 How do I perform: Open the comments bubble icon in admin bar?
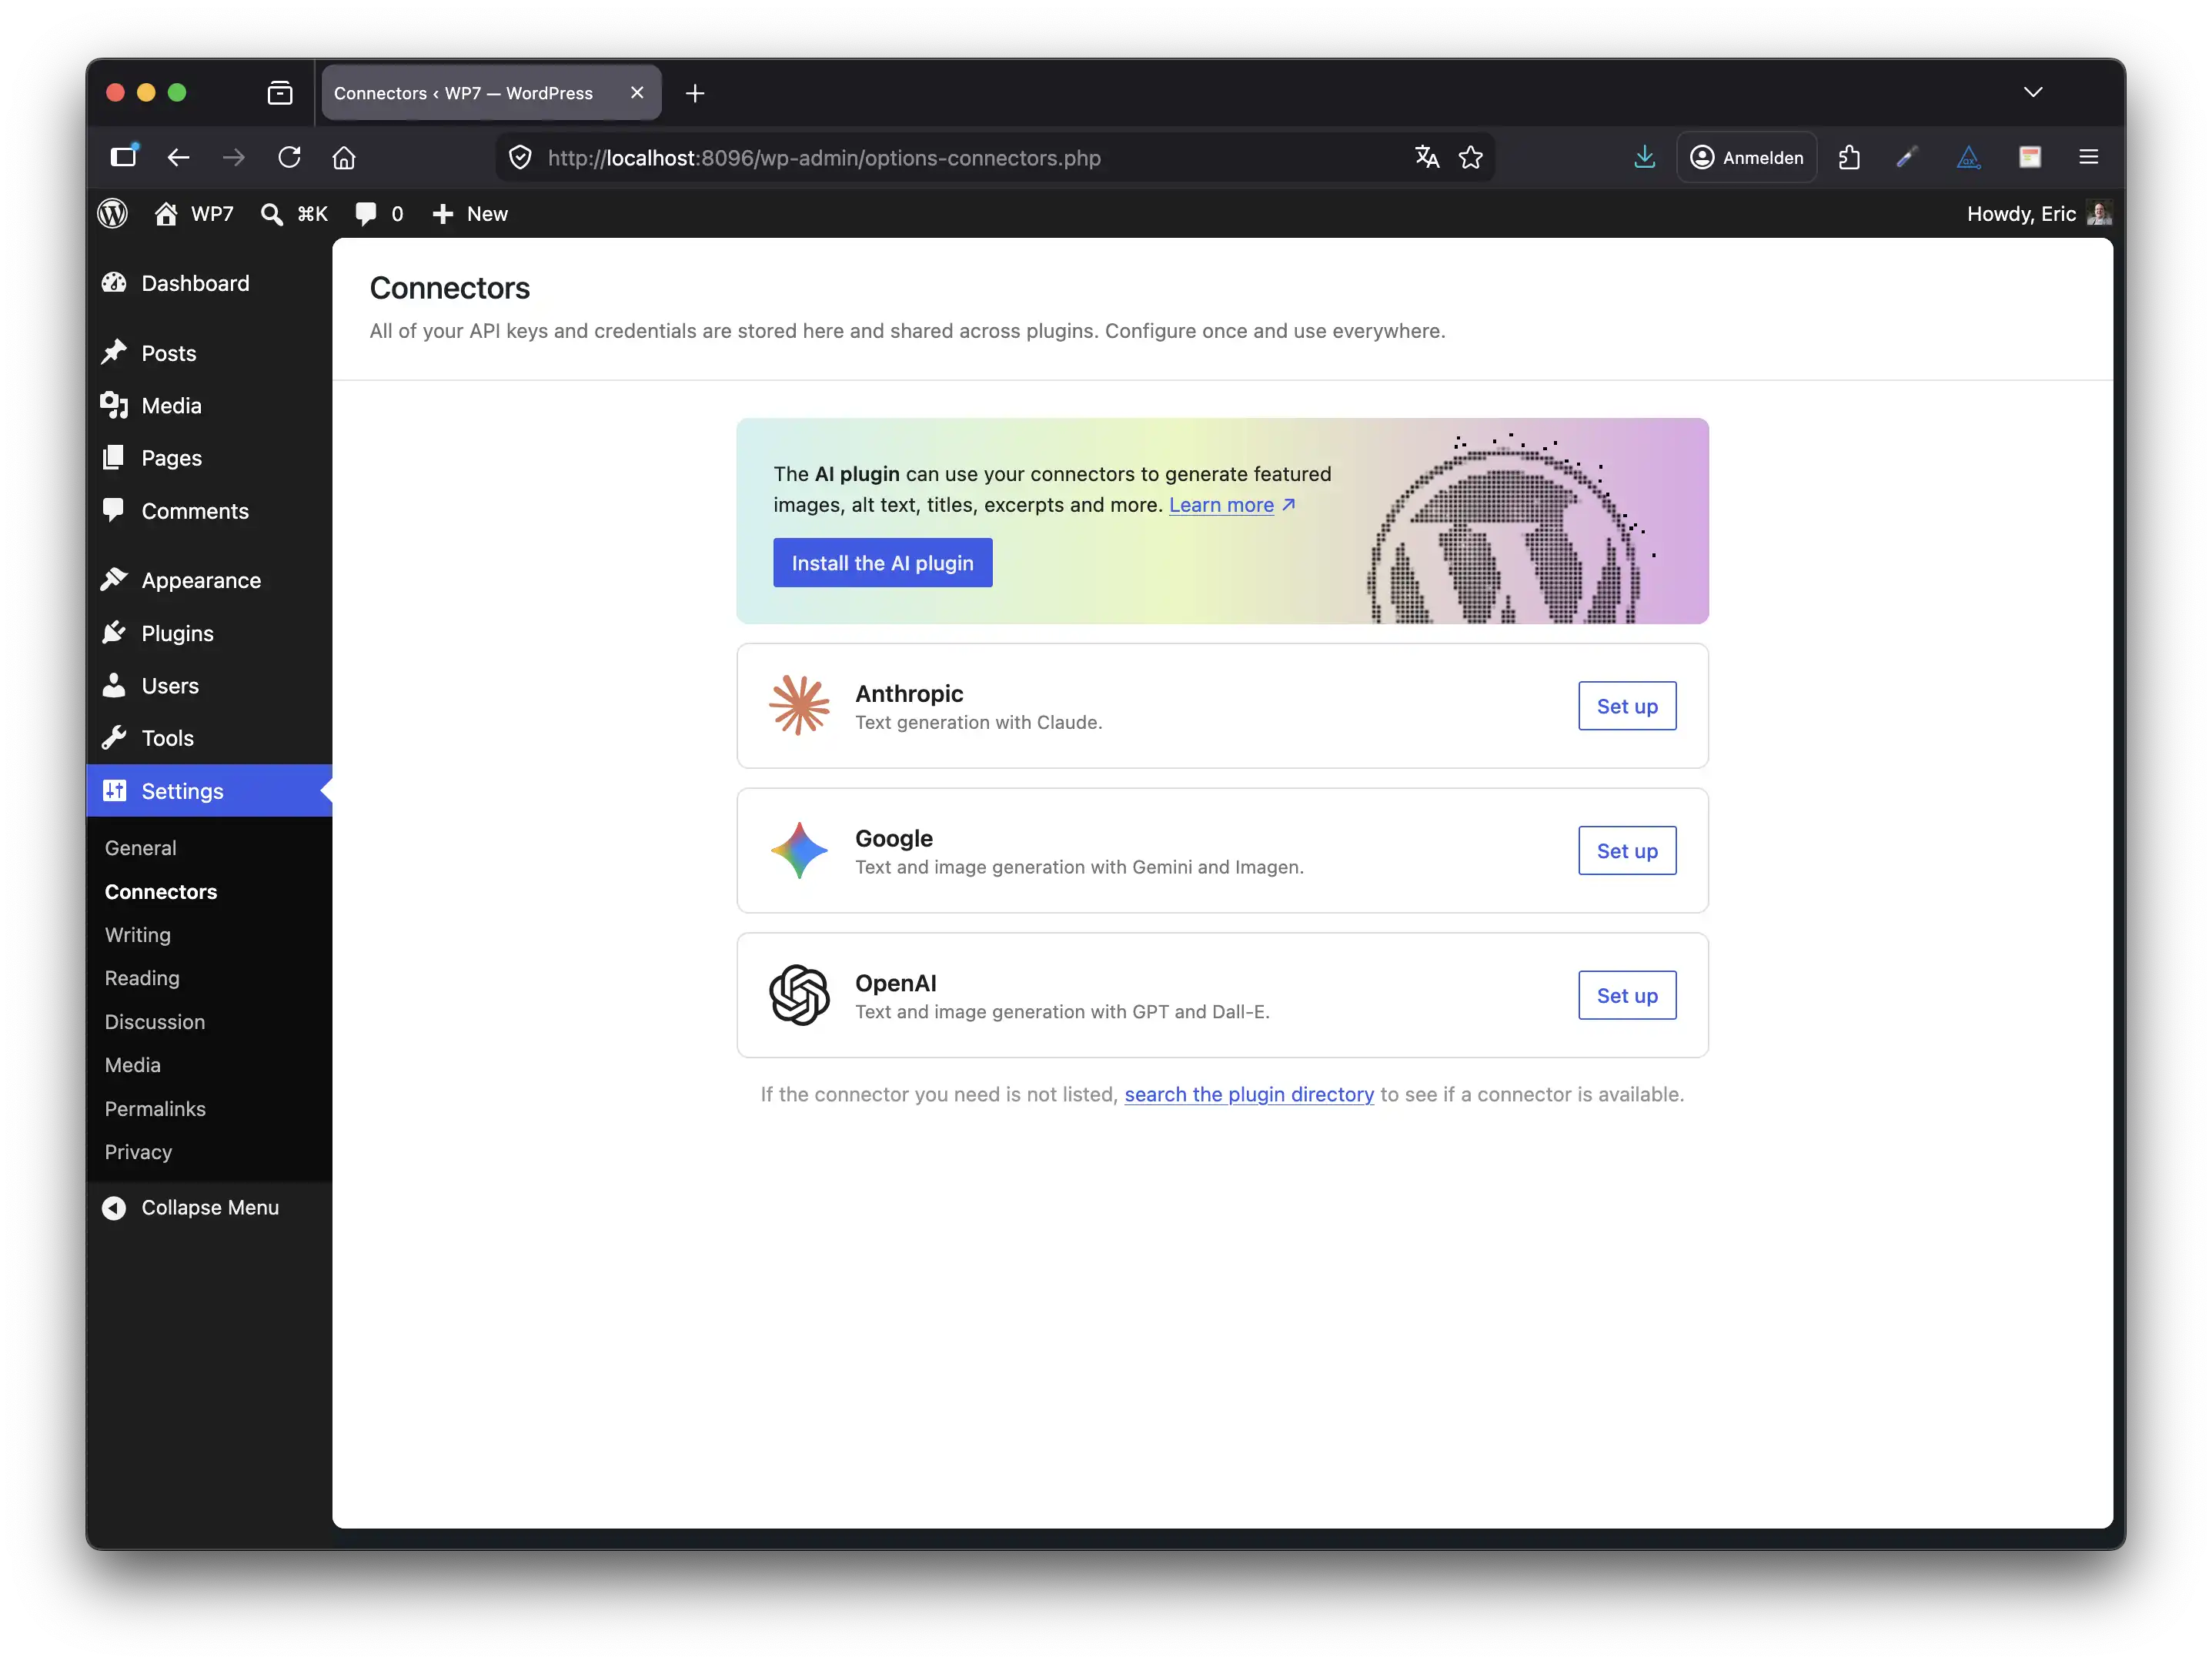[366, 213]
